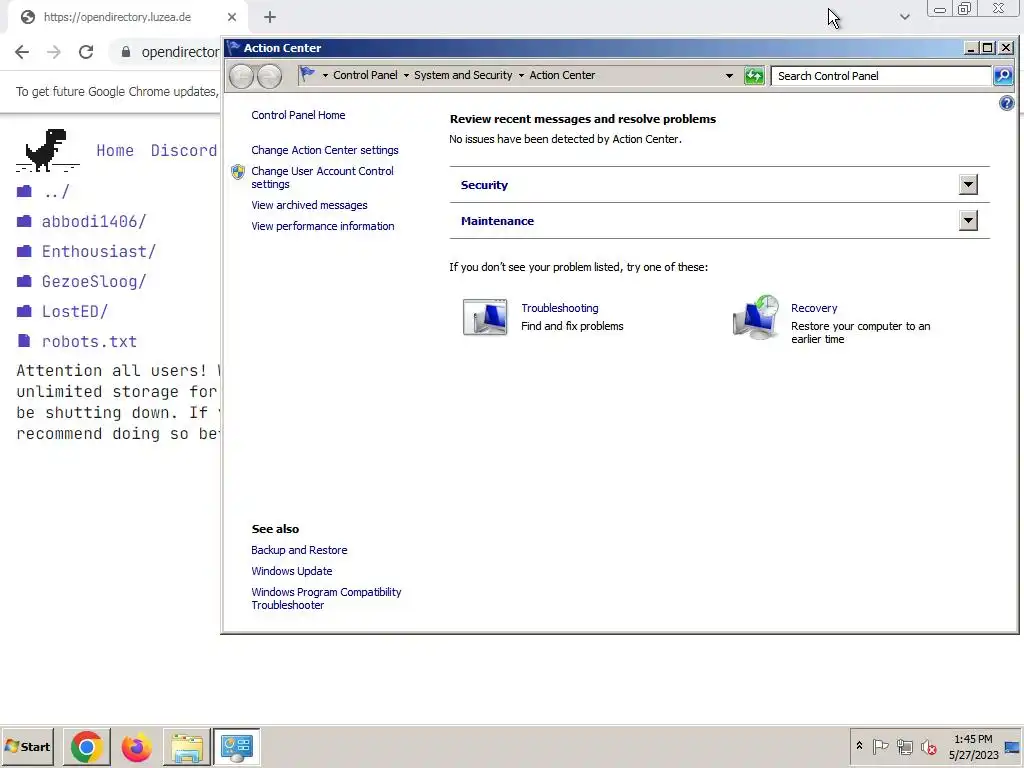Image resolution: width=1024 pixels, height=768 pixels.
Task: Open Windows Update link
Action: [292, 571]
